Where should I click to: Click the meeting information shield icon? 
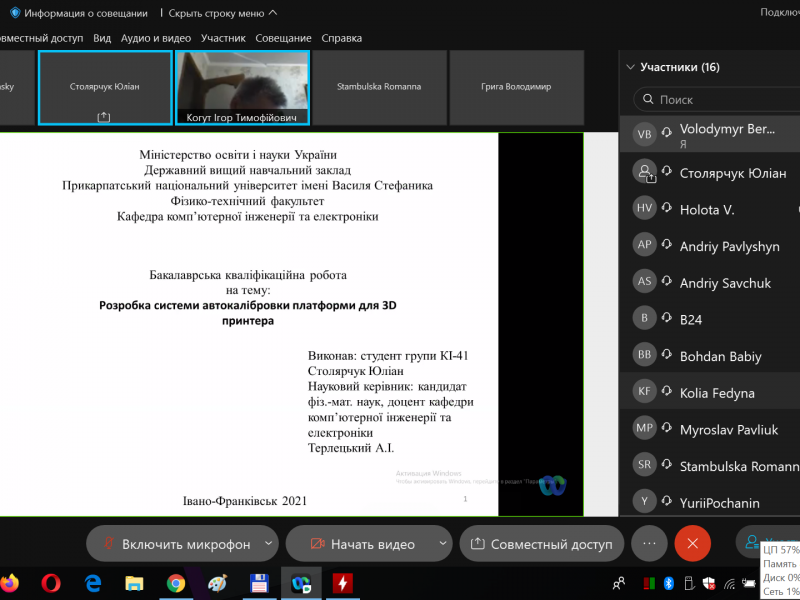[x=14, y=13]
